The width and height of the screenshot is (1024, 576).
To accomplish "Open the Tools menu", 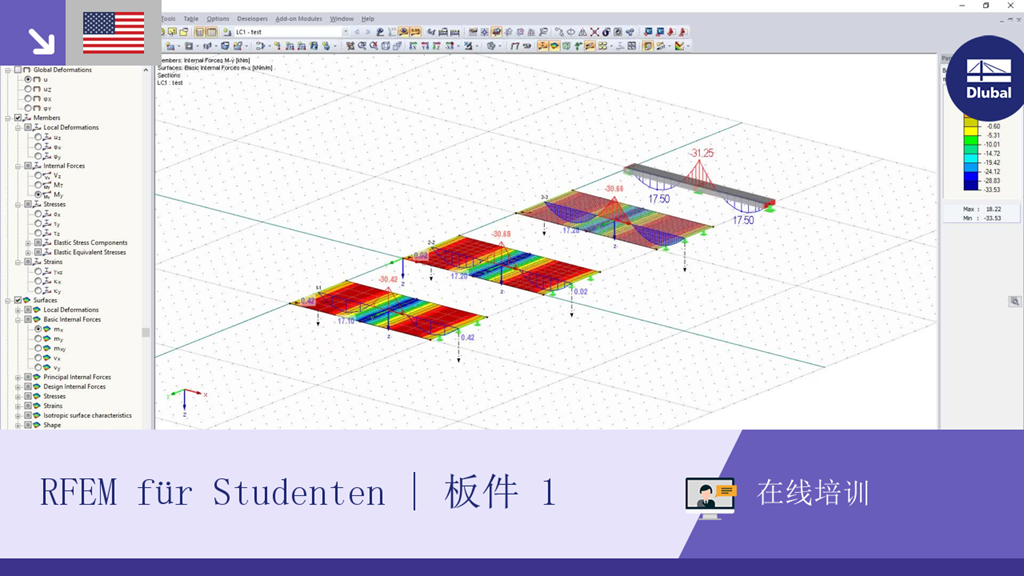I will point(168,19).
